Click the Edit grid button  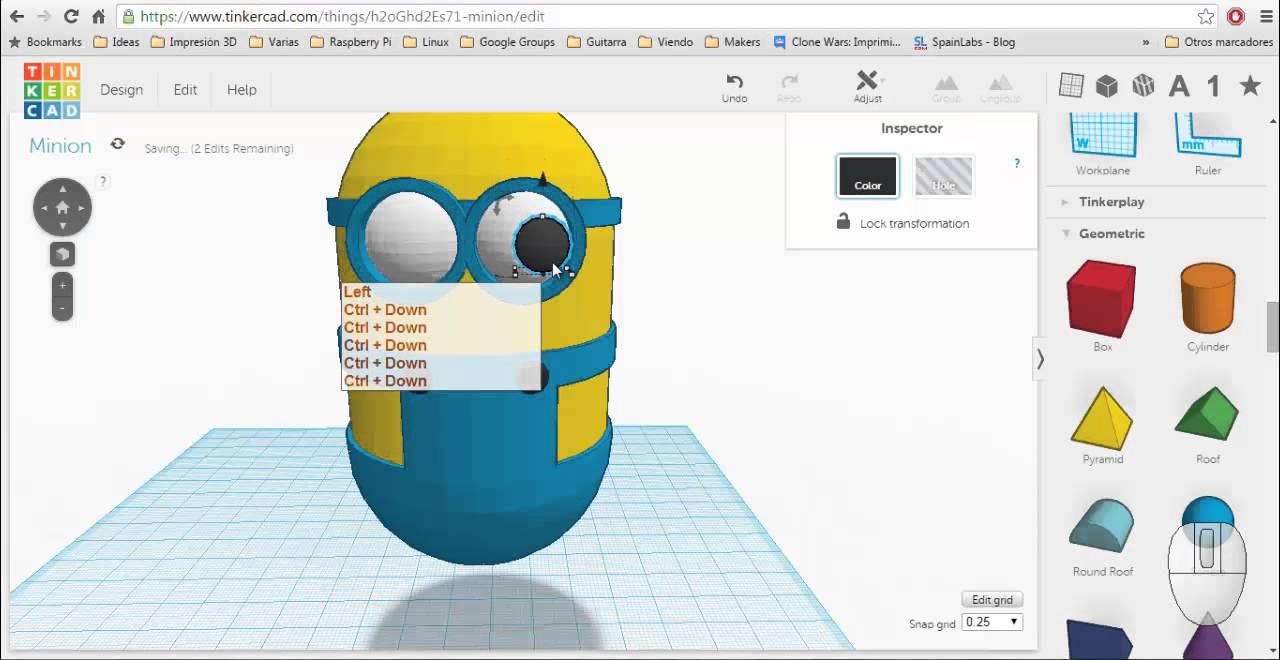coord(991,599)
